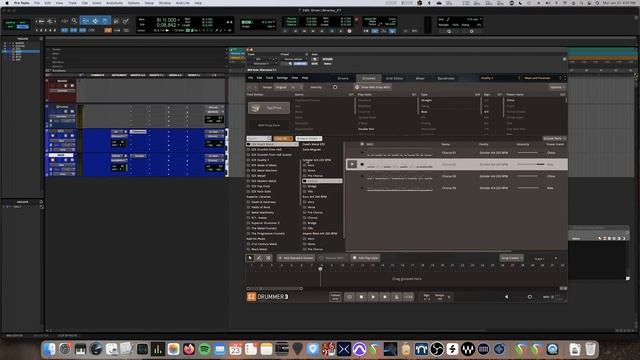This screenshot has height=360, width=640.
Task: Click the Add Play Style button
Action: coord(365,258)
